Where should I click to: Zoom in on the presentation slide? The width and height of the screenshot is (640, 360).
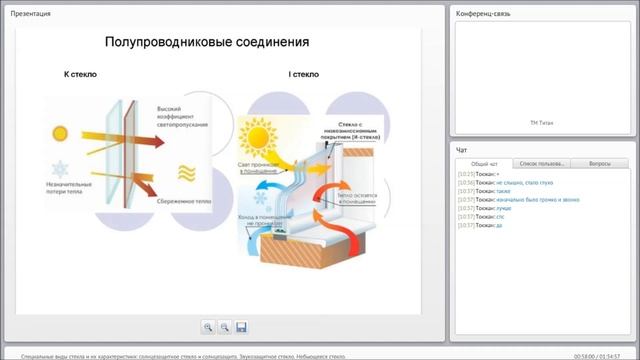[208, 327]
